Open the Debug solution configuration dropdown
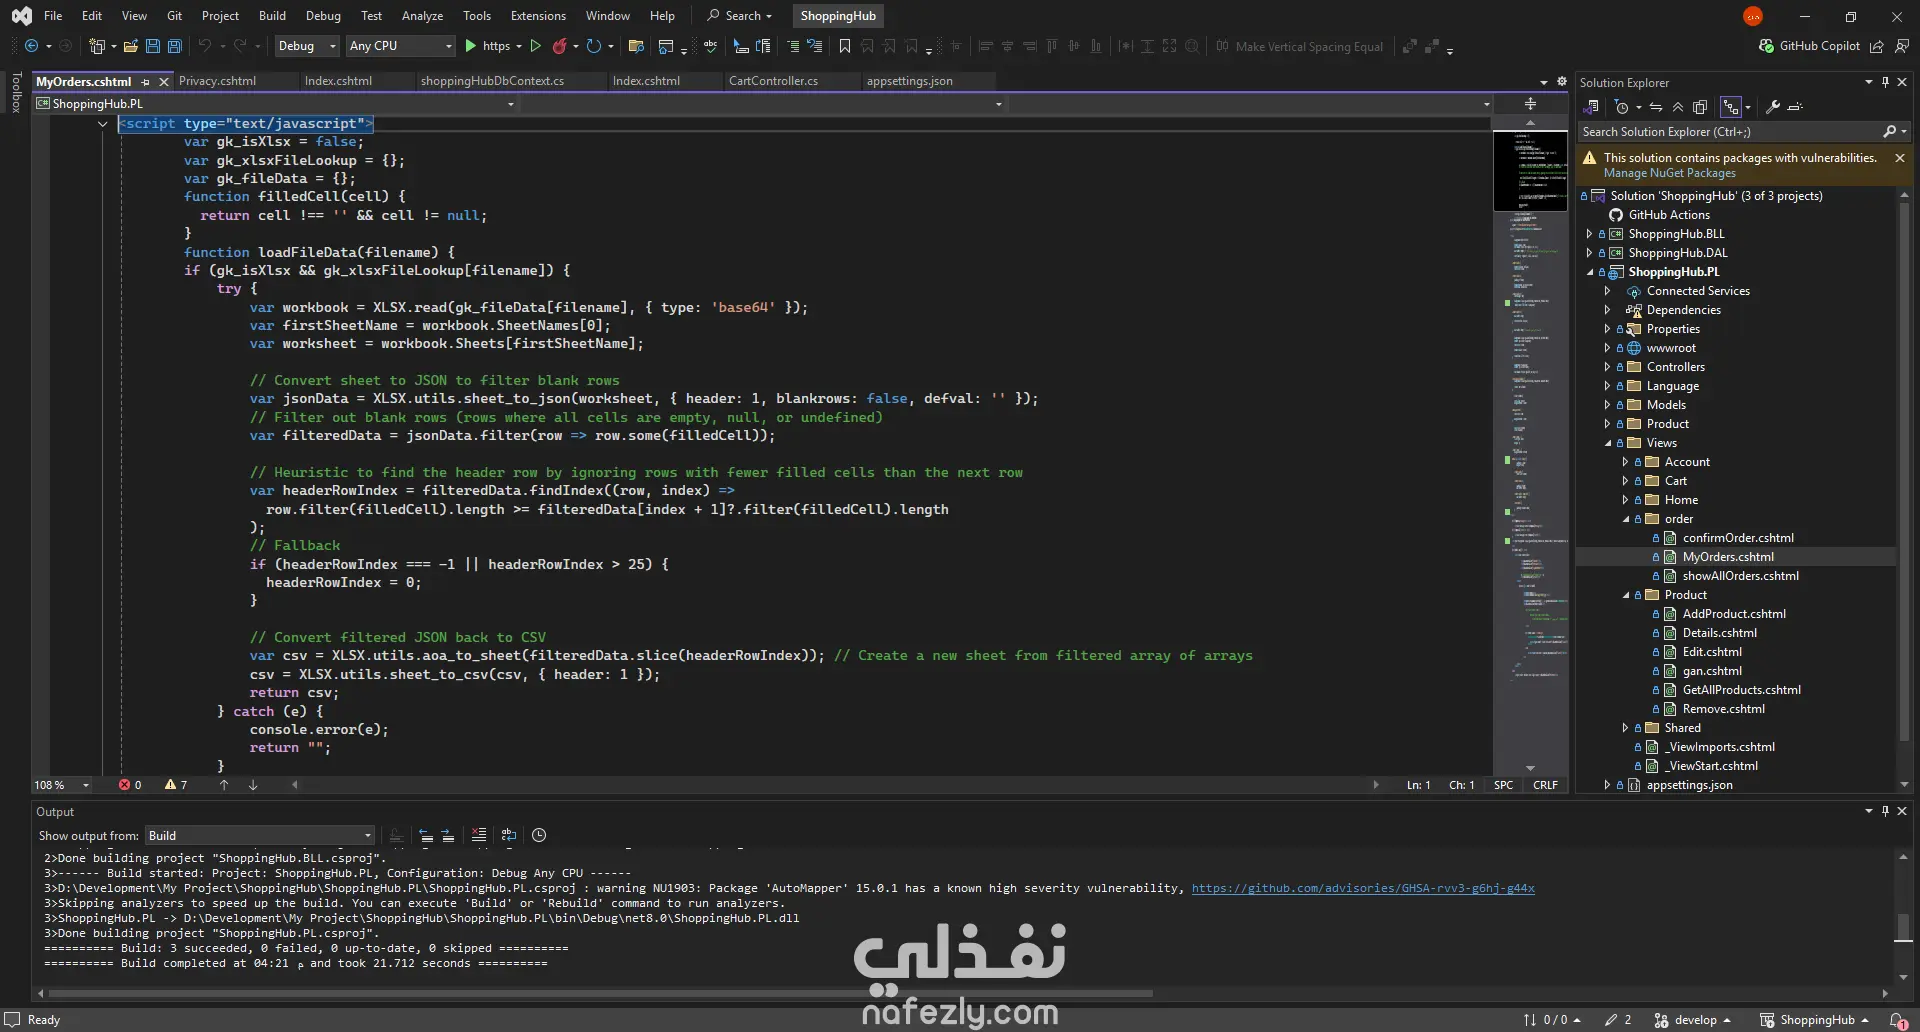 [307, 46]
